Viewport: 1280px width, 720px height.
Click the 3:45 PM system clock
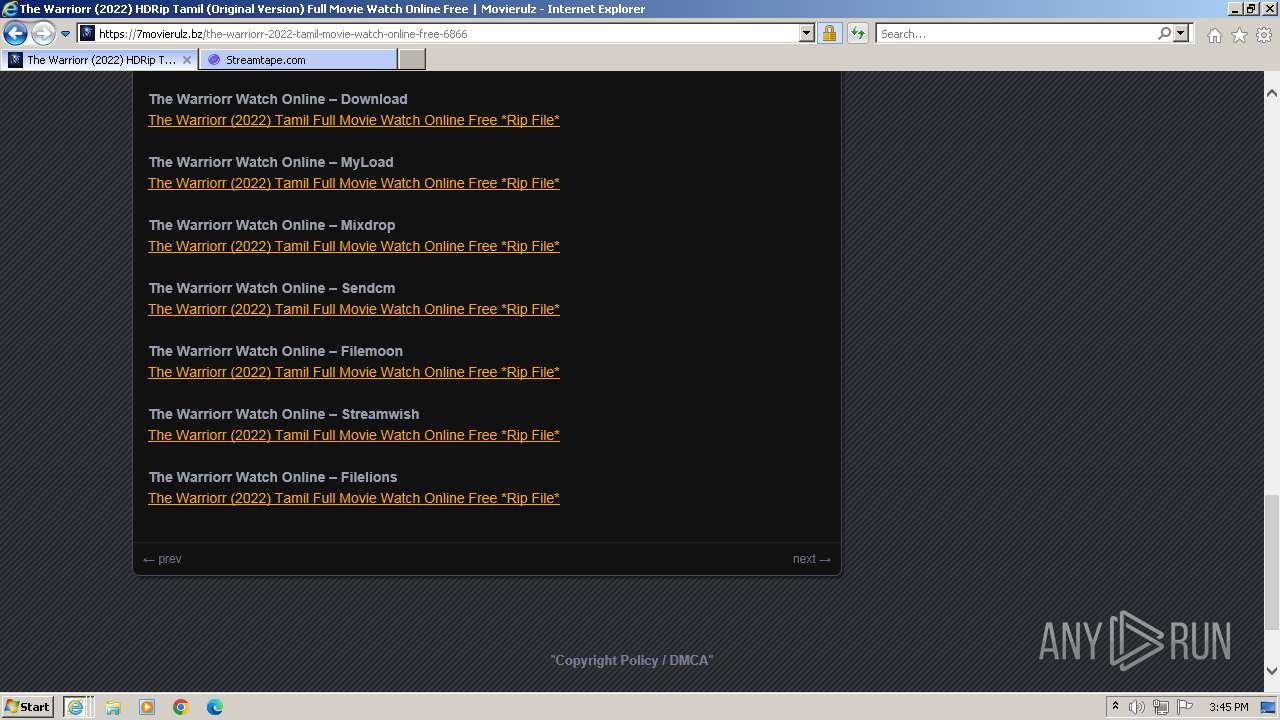click(x=1228, y=707)
